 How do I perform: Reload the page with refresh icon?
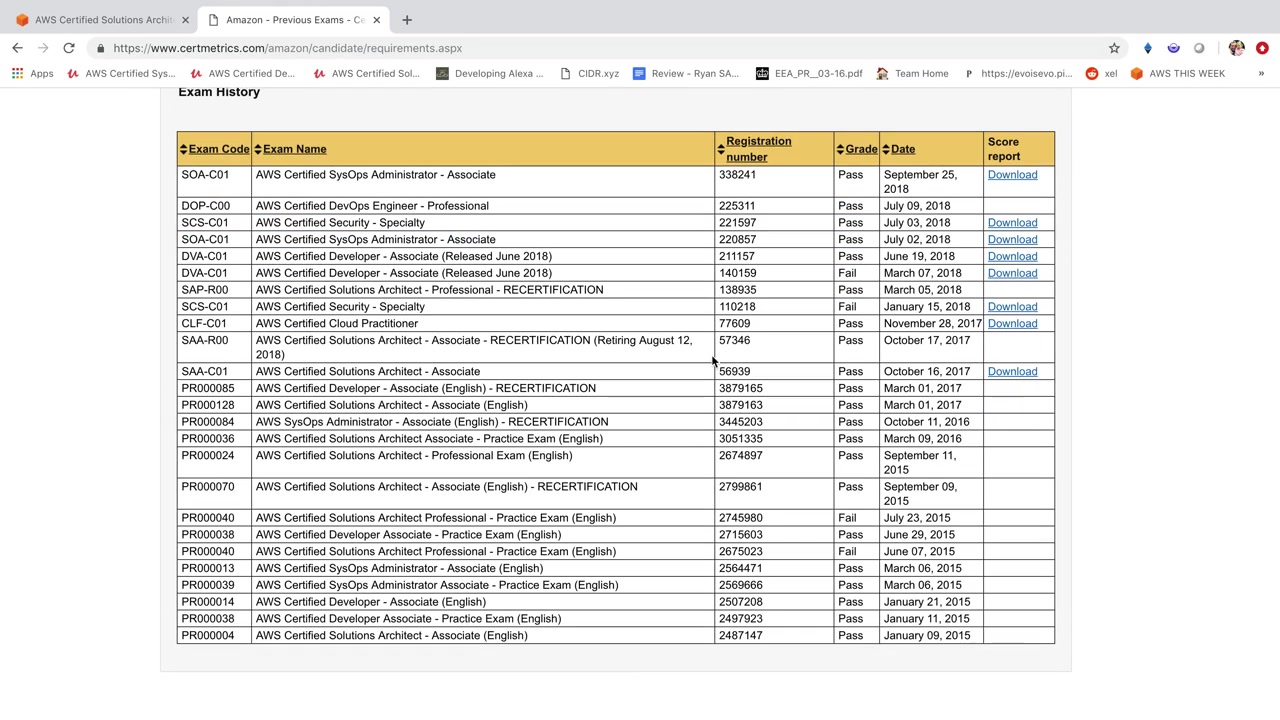click(69, 48)
